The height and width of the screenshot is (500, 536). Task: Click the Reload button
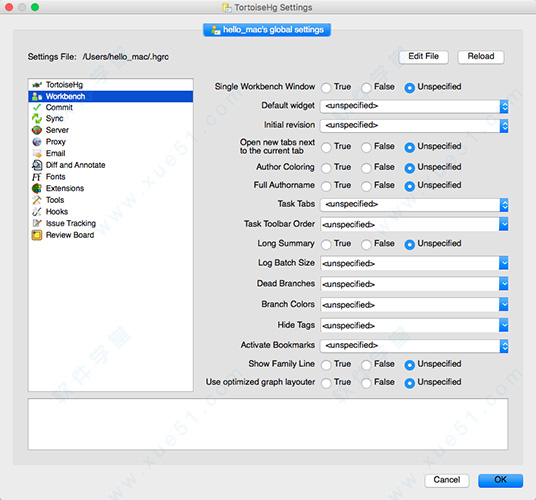click(481, 57)
